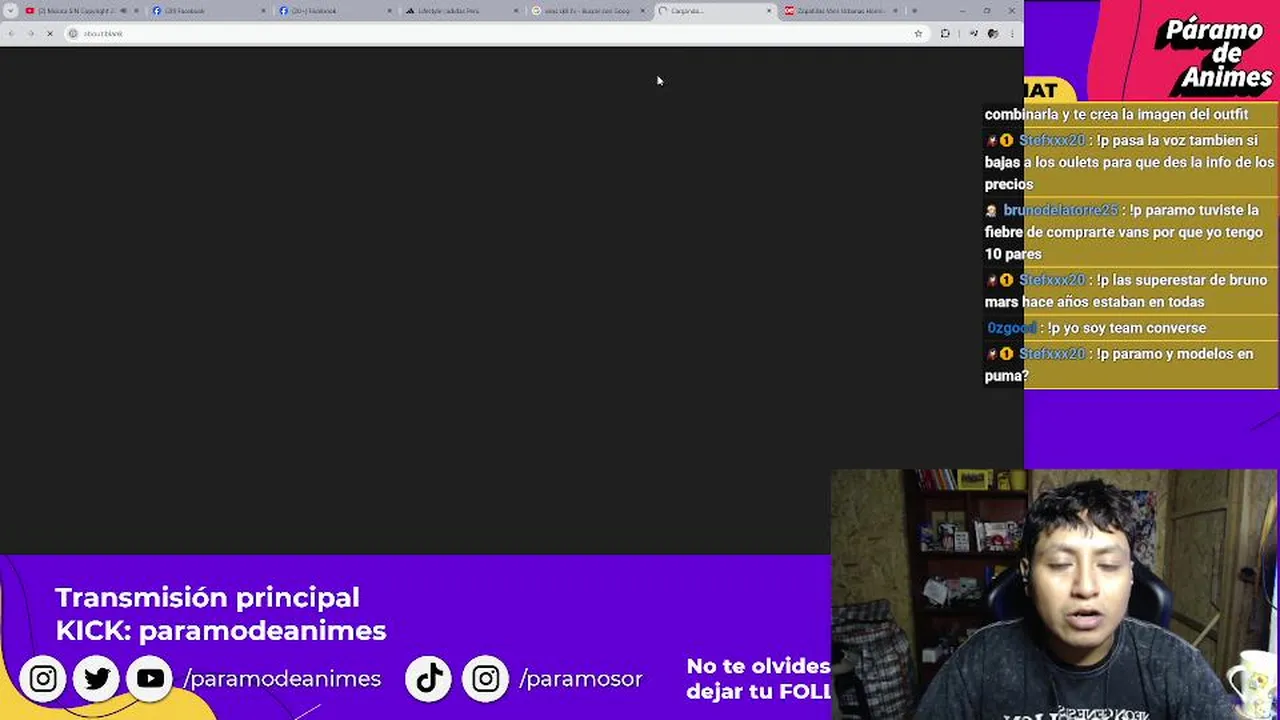Click the TikTok icon in the banner
Screen dimensions: 1280x720
point(429,679)
